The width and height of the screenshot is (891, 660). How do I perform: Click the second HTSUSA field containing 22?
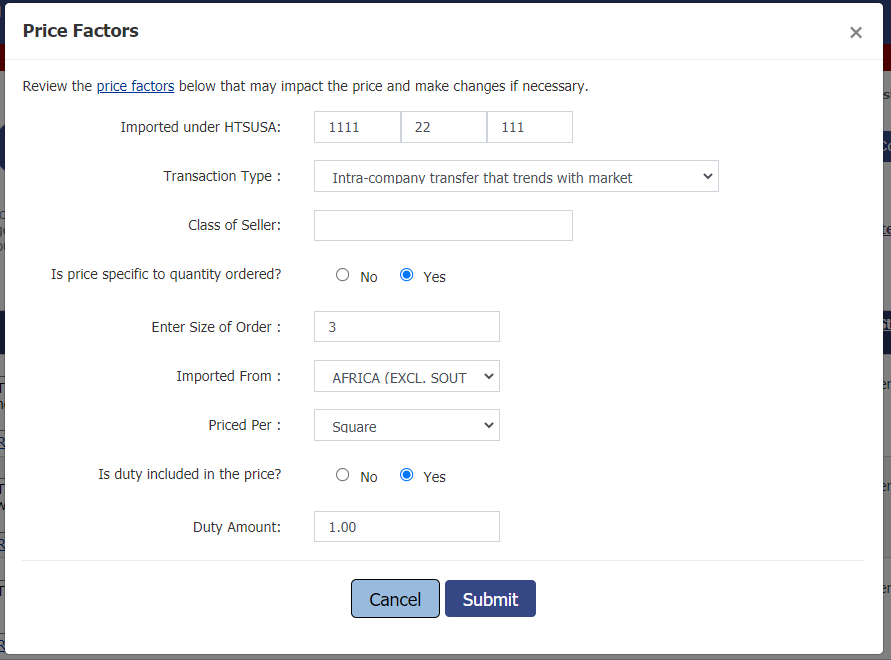(443, 127)
